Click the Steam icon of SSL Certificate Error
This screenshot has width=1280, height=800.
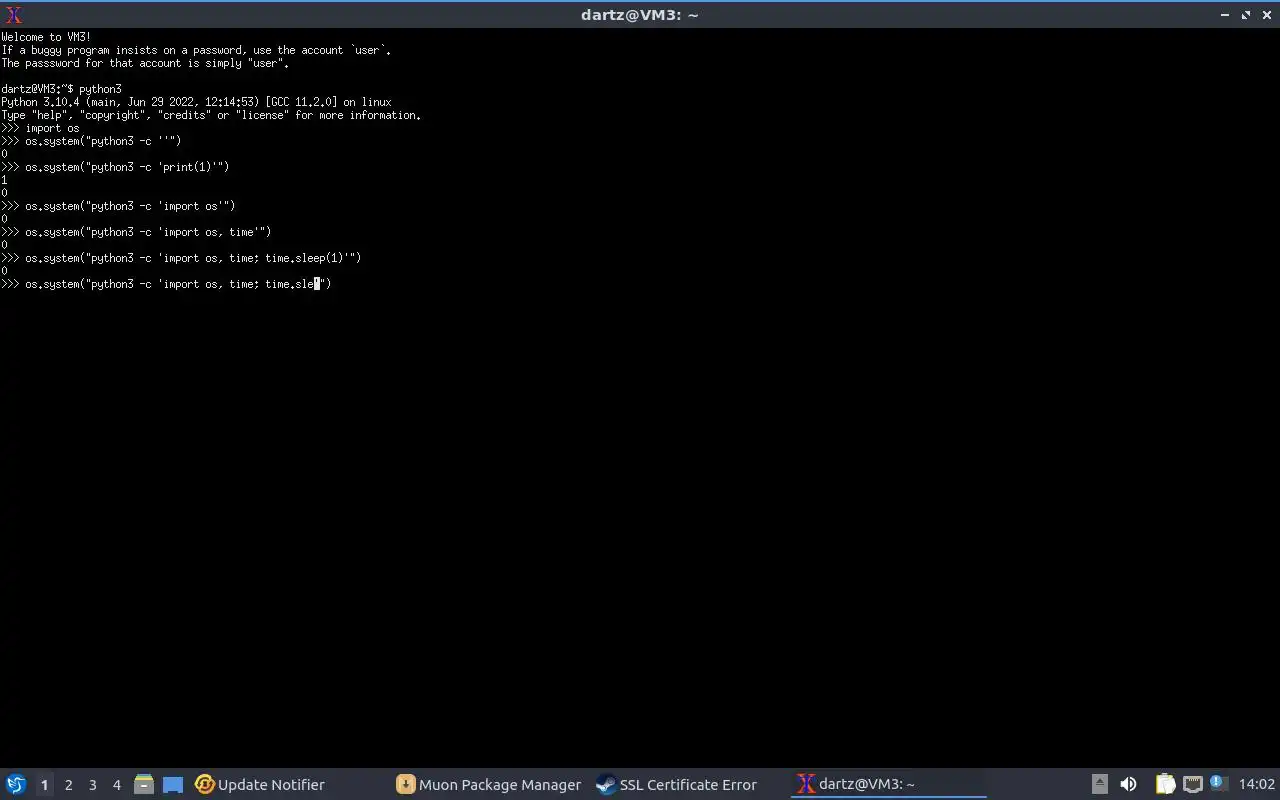[x=606, y=785]
